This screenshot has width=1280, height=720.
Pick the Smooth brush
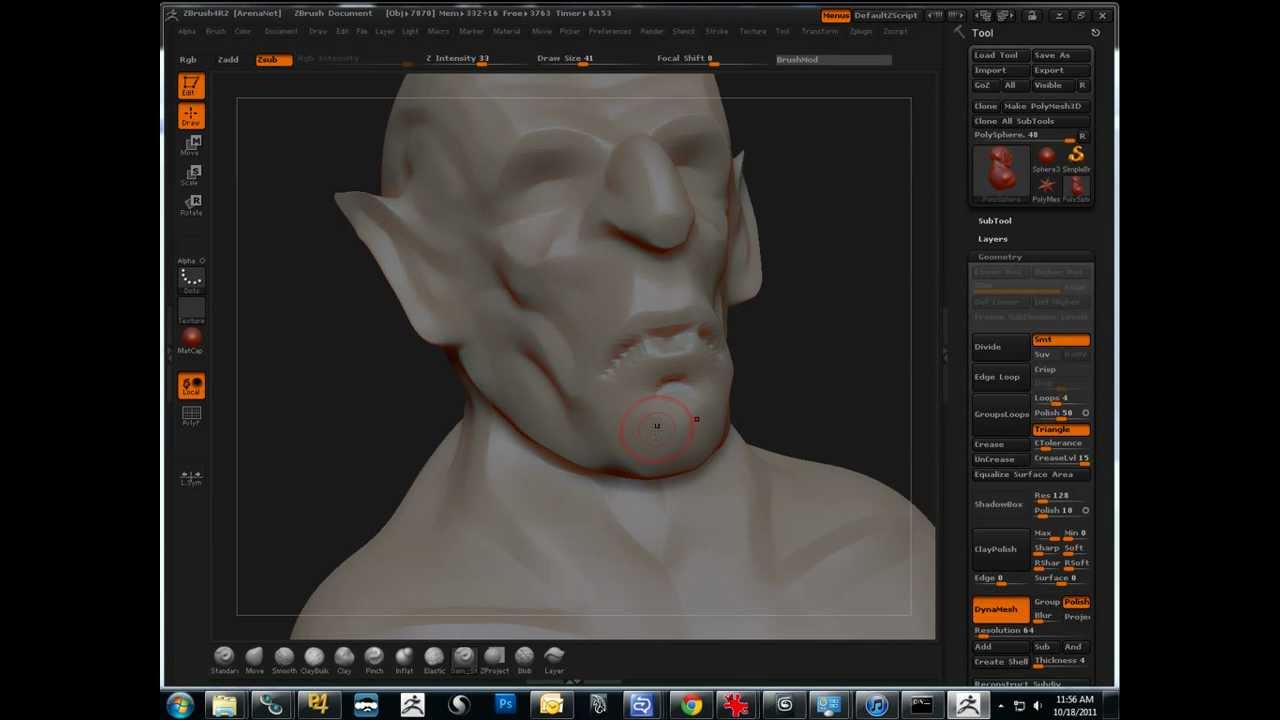coord(284,660)
